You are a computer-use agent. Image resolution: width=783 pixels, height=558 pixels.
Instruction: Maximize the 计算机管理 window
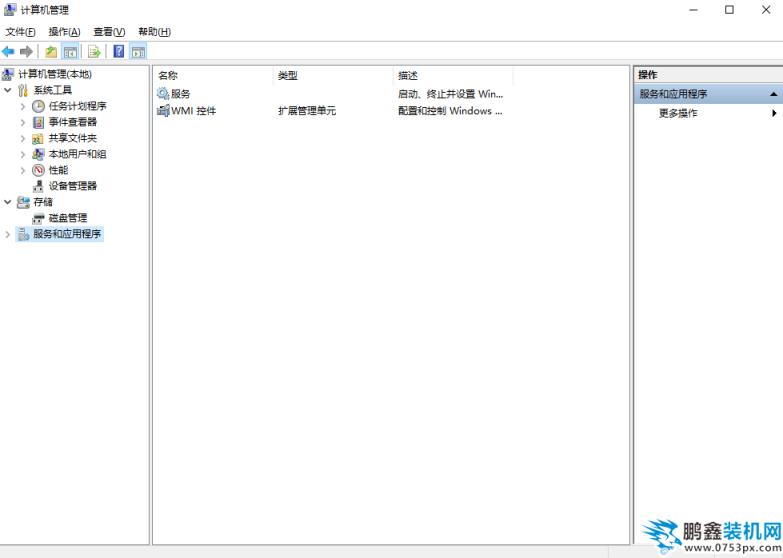(x=730, y=9)
